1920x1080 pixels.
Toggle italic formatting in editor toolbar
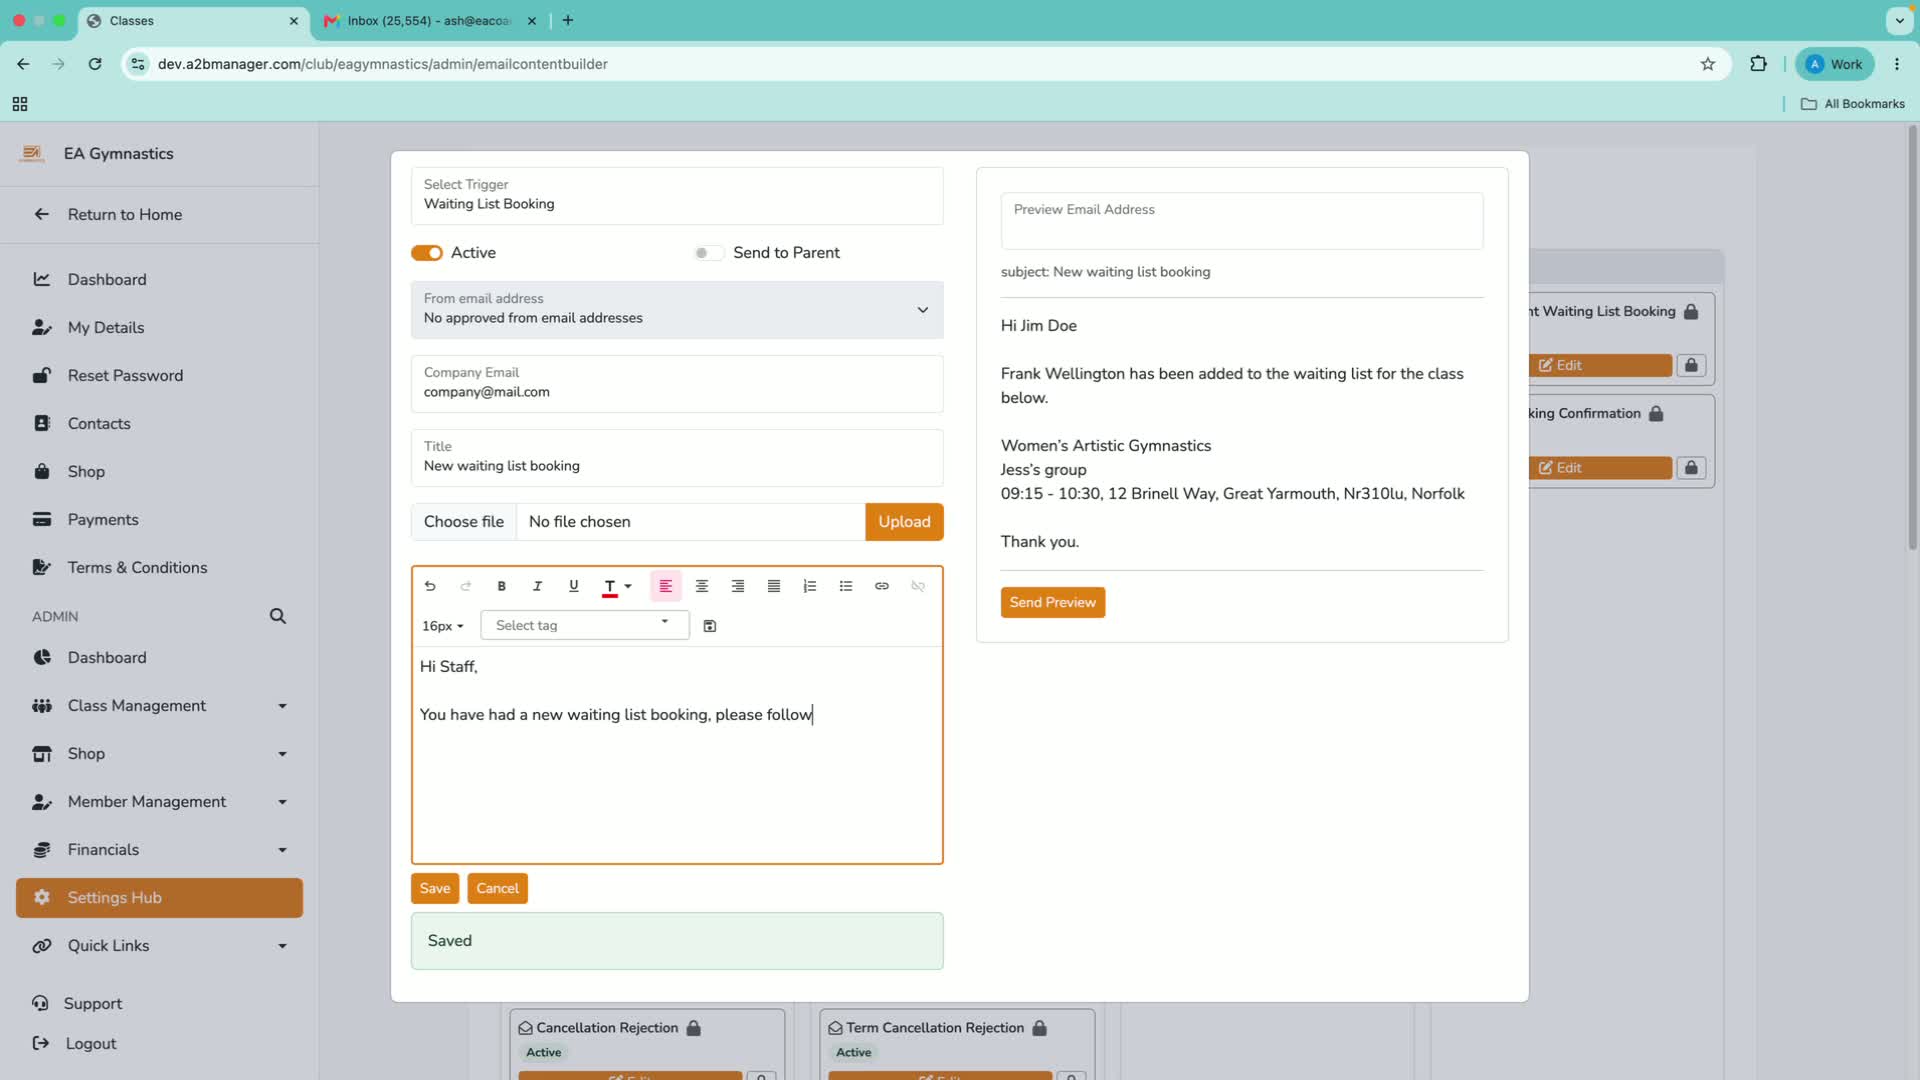point(537,586)
